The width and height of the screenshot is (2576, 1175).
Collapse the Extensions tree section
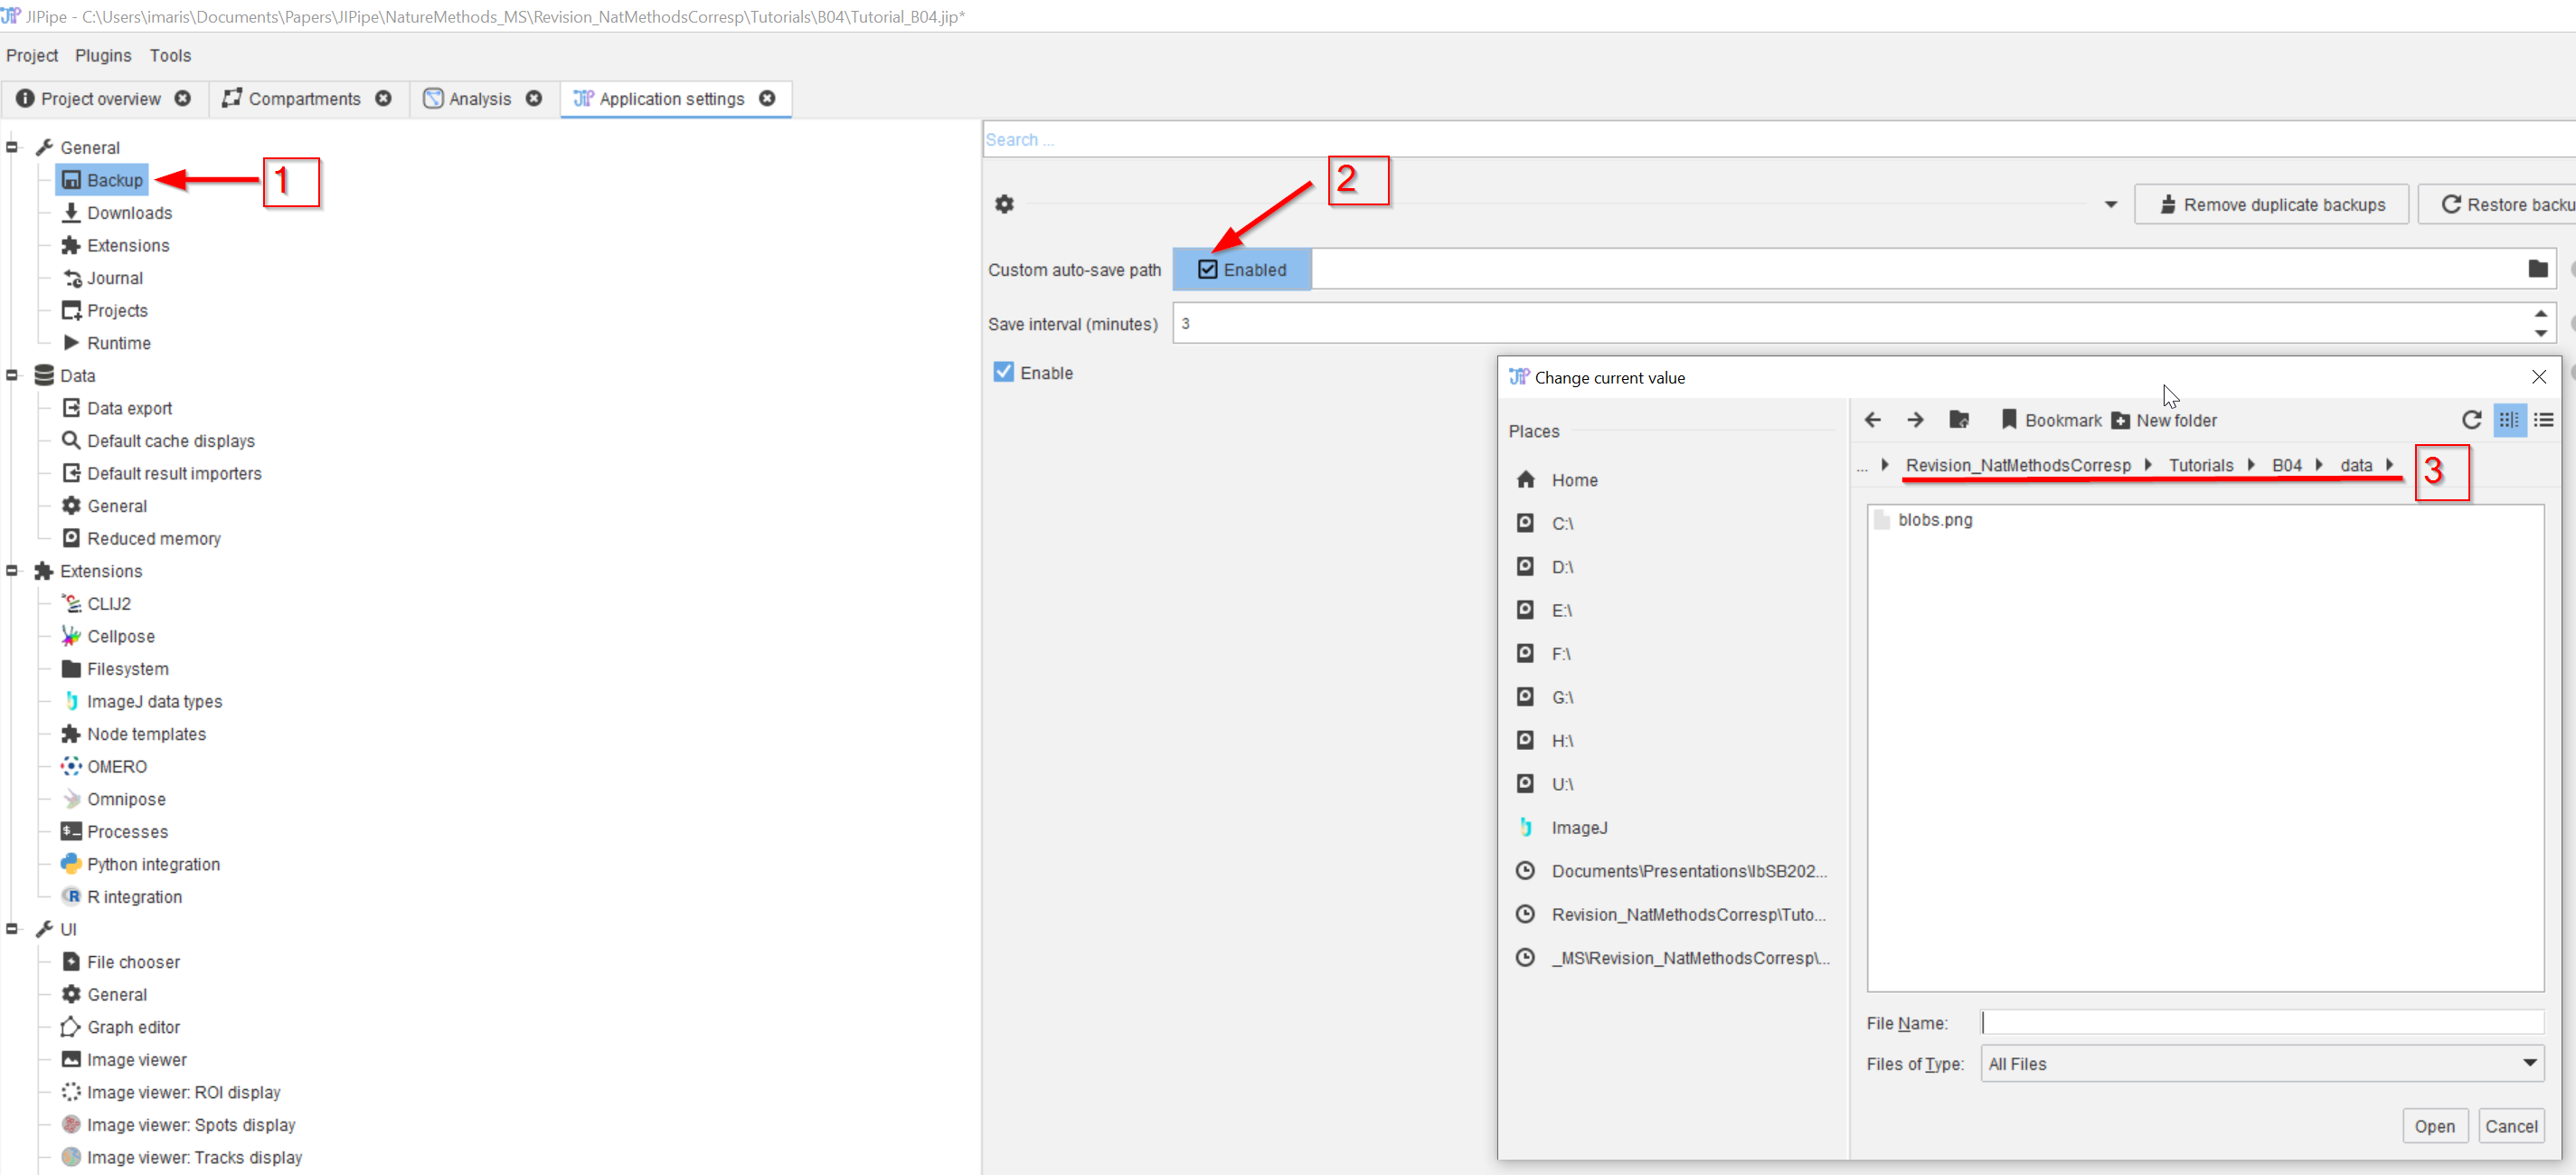(12, 571)
